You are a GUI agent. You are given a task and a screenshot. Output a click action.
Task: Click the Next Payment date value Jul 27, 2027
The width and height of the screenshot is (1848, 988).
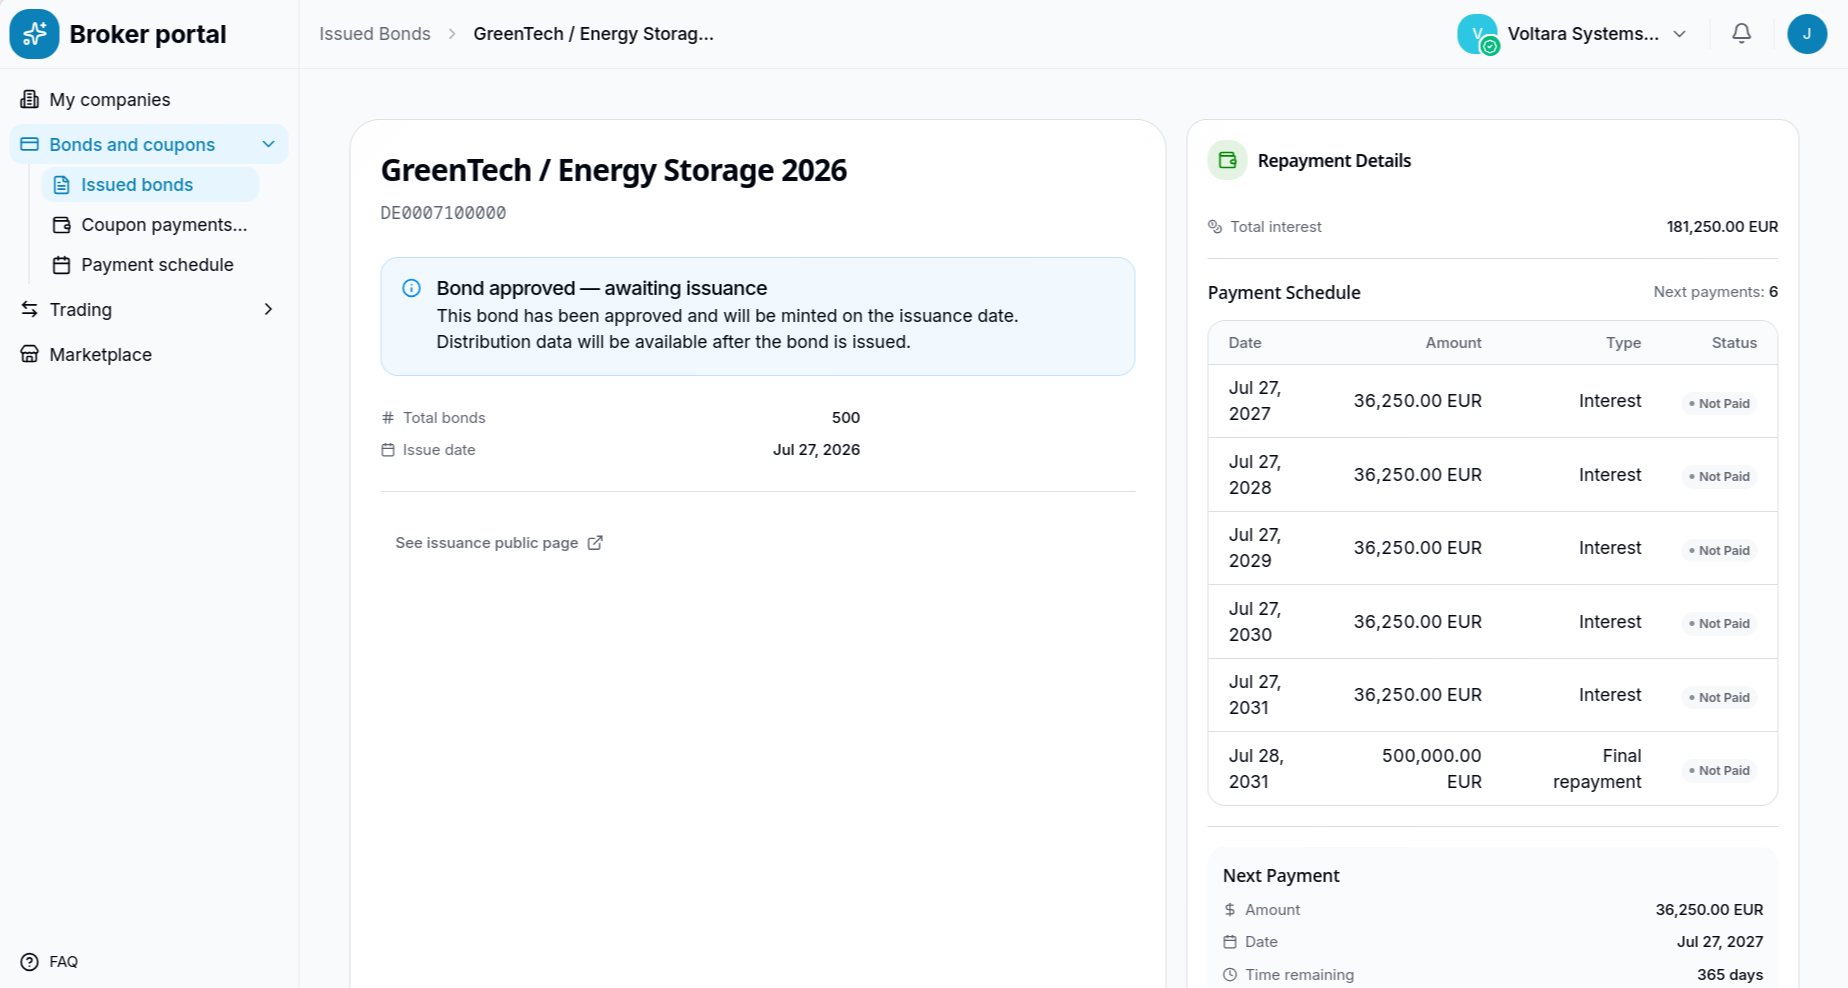click(x=1720, y=942)
